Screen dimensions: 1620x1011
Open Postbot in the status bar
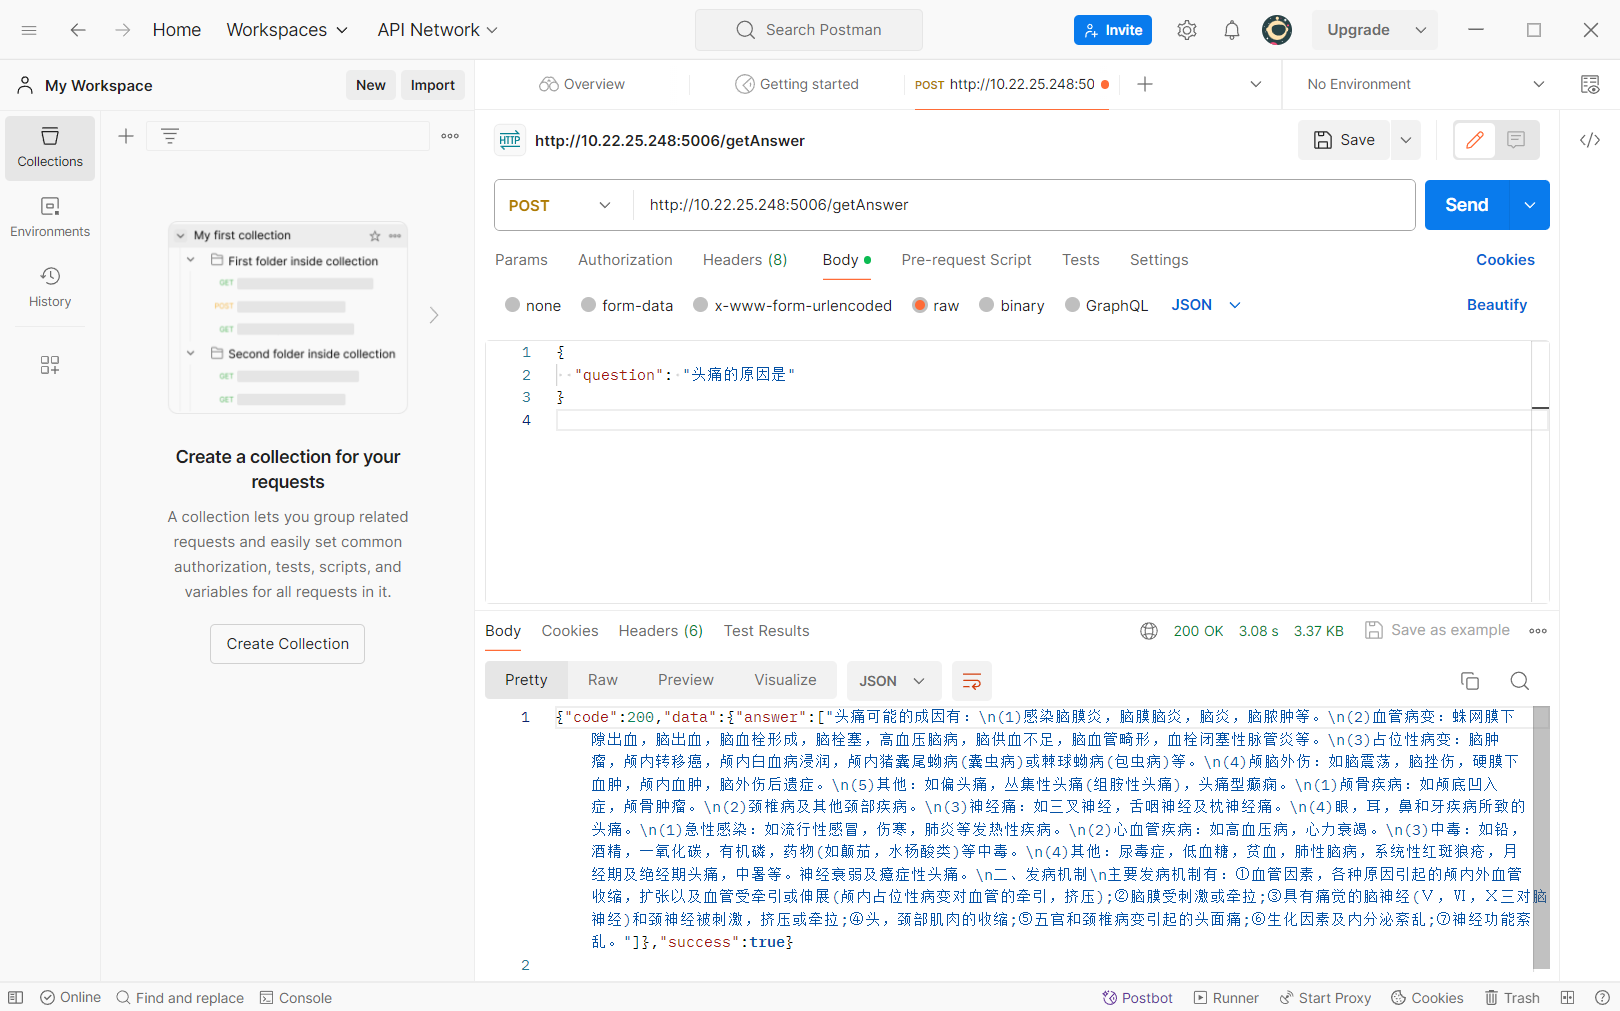[1138, 998]
